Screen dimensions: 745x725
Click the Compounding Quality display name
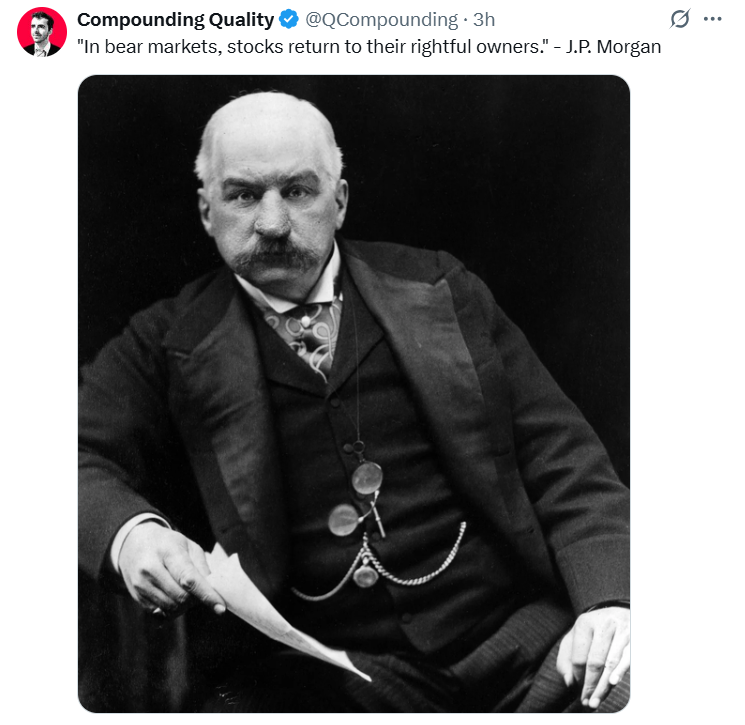pos(175,19)
